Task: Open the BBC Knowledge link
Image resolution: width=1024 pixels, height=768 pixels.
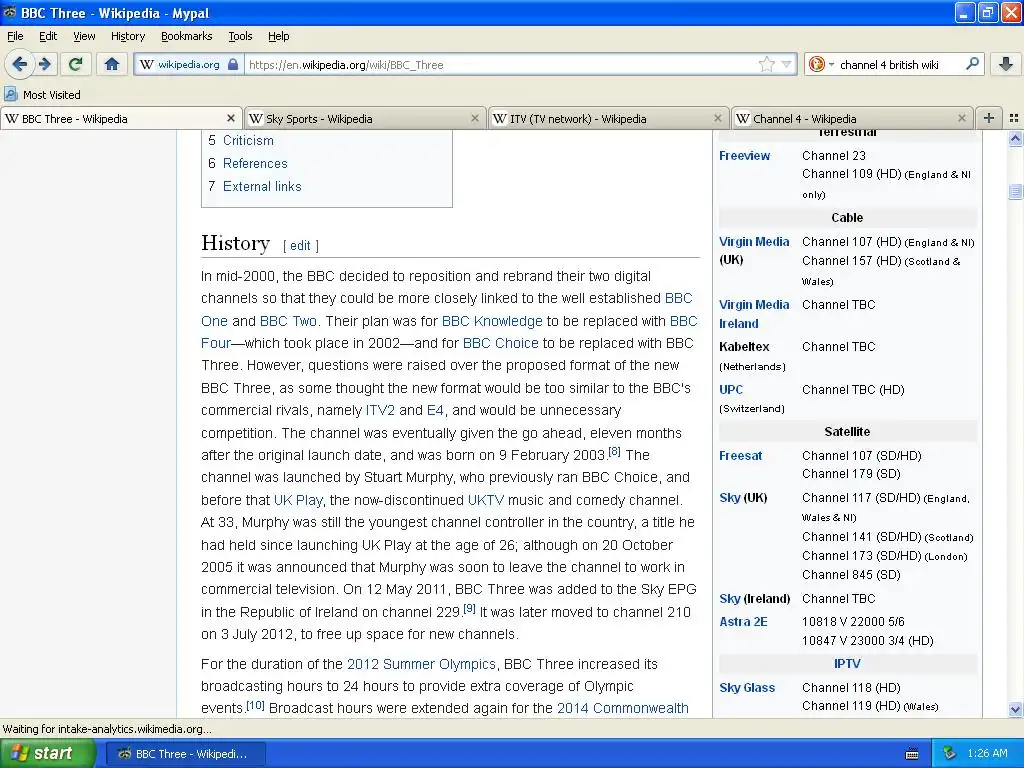Action: coord(492,321)
